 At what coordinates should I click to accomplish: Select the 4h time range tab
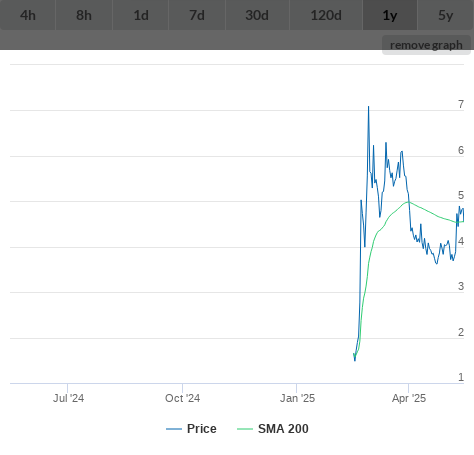point(28,15)
